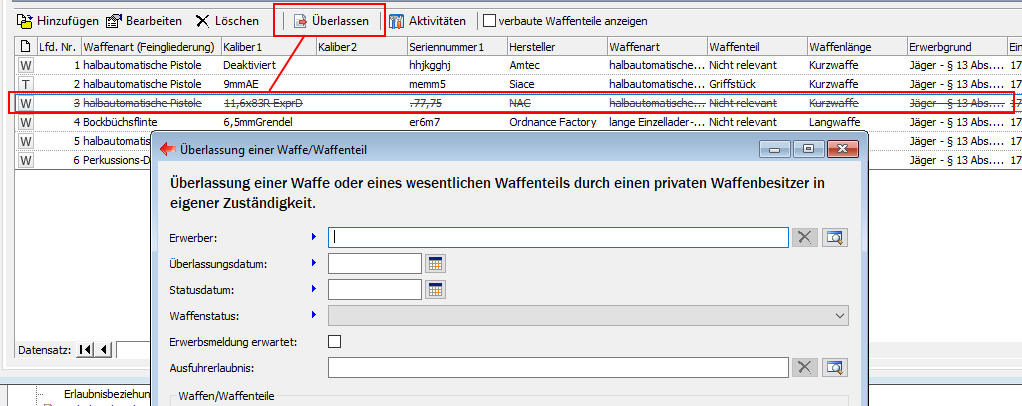Tick the Erwerbsmeldung erwartet checkbox

[x=335, y=342]
